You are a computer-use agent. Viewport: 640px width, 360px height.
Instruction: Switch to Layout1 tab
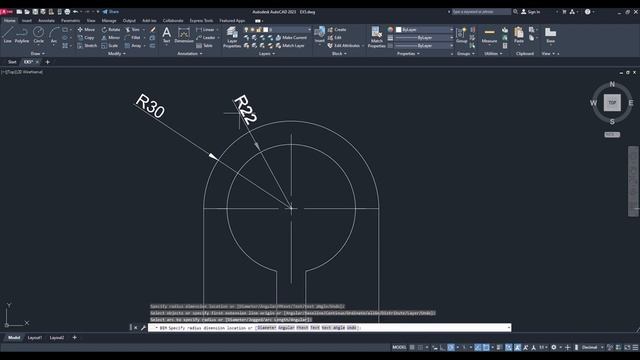click(x=35, y=338)
